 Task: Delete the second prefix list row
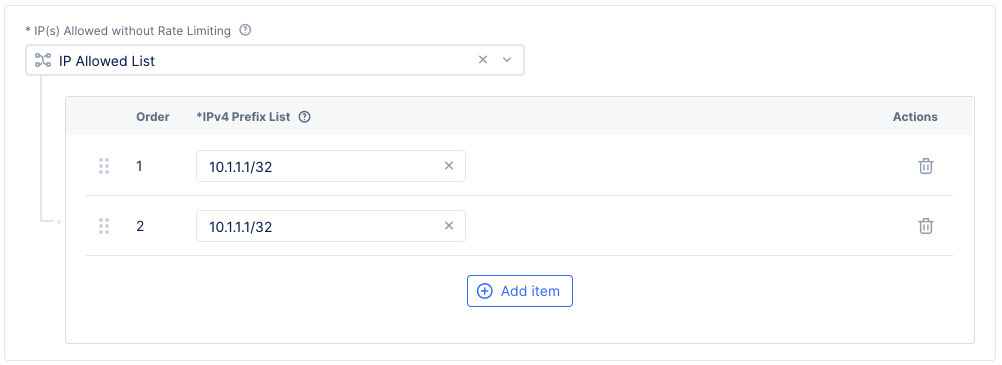point(925,226)
